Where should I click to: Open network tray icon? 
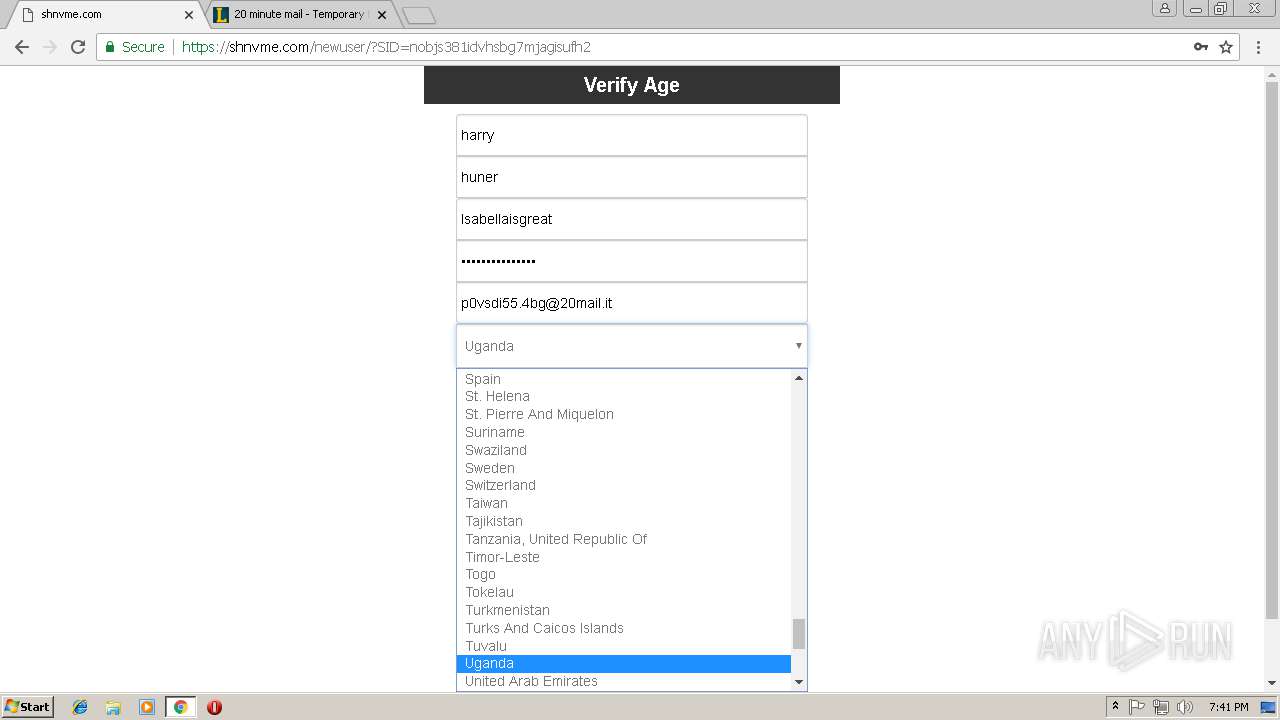pos(1161,707)
